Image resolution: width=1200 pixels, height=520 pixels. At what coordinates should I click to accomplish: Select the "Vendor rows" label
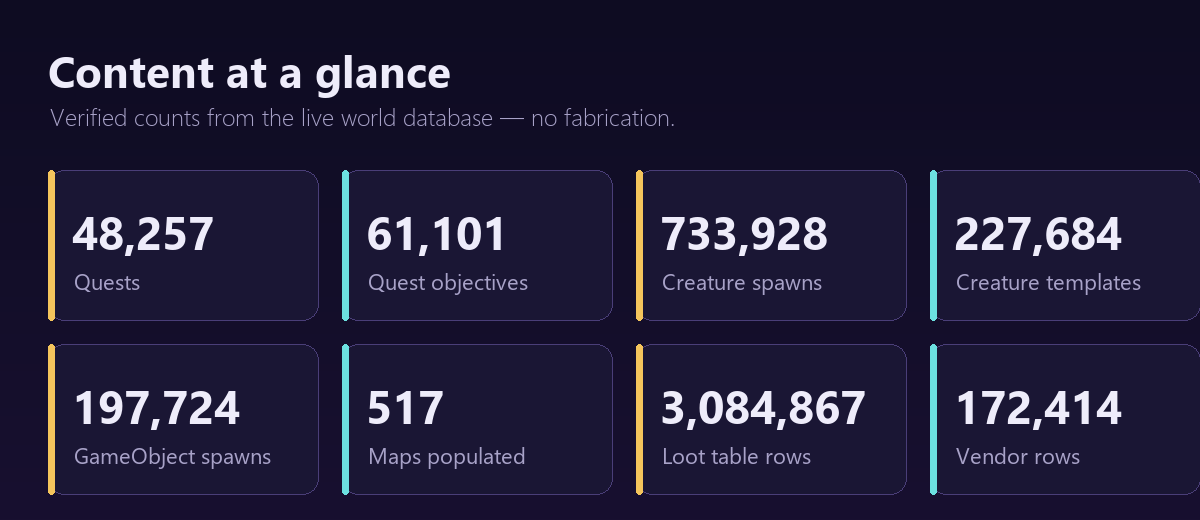coord(1018,457)
